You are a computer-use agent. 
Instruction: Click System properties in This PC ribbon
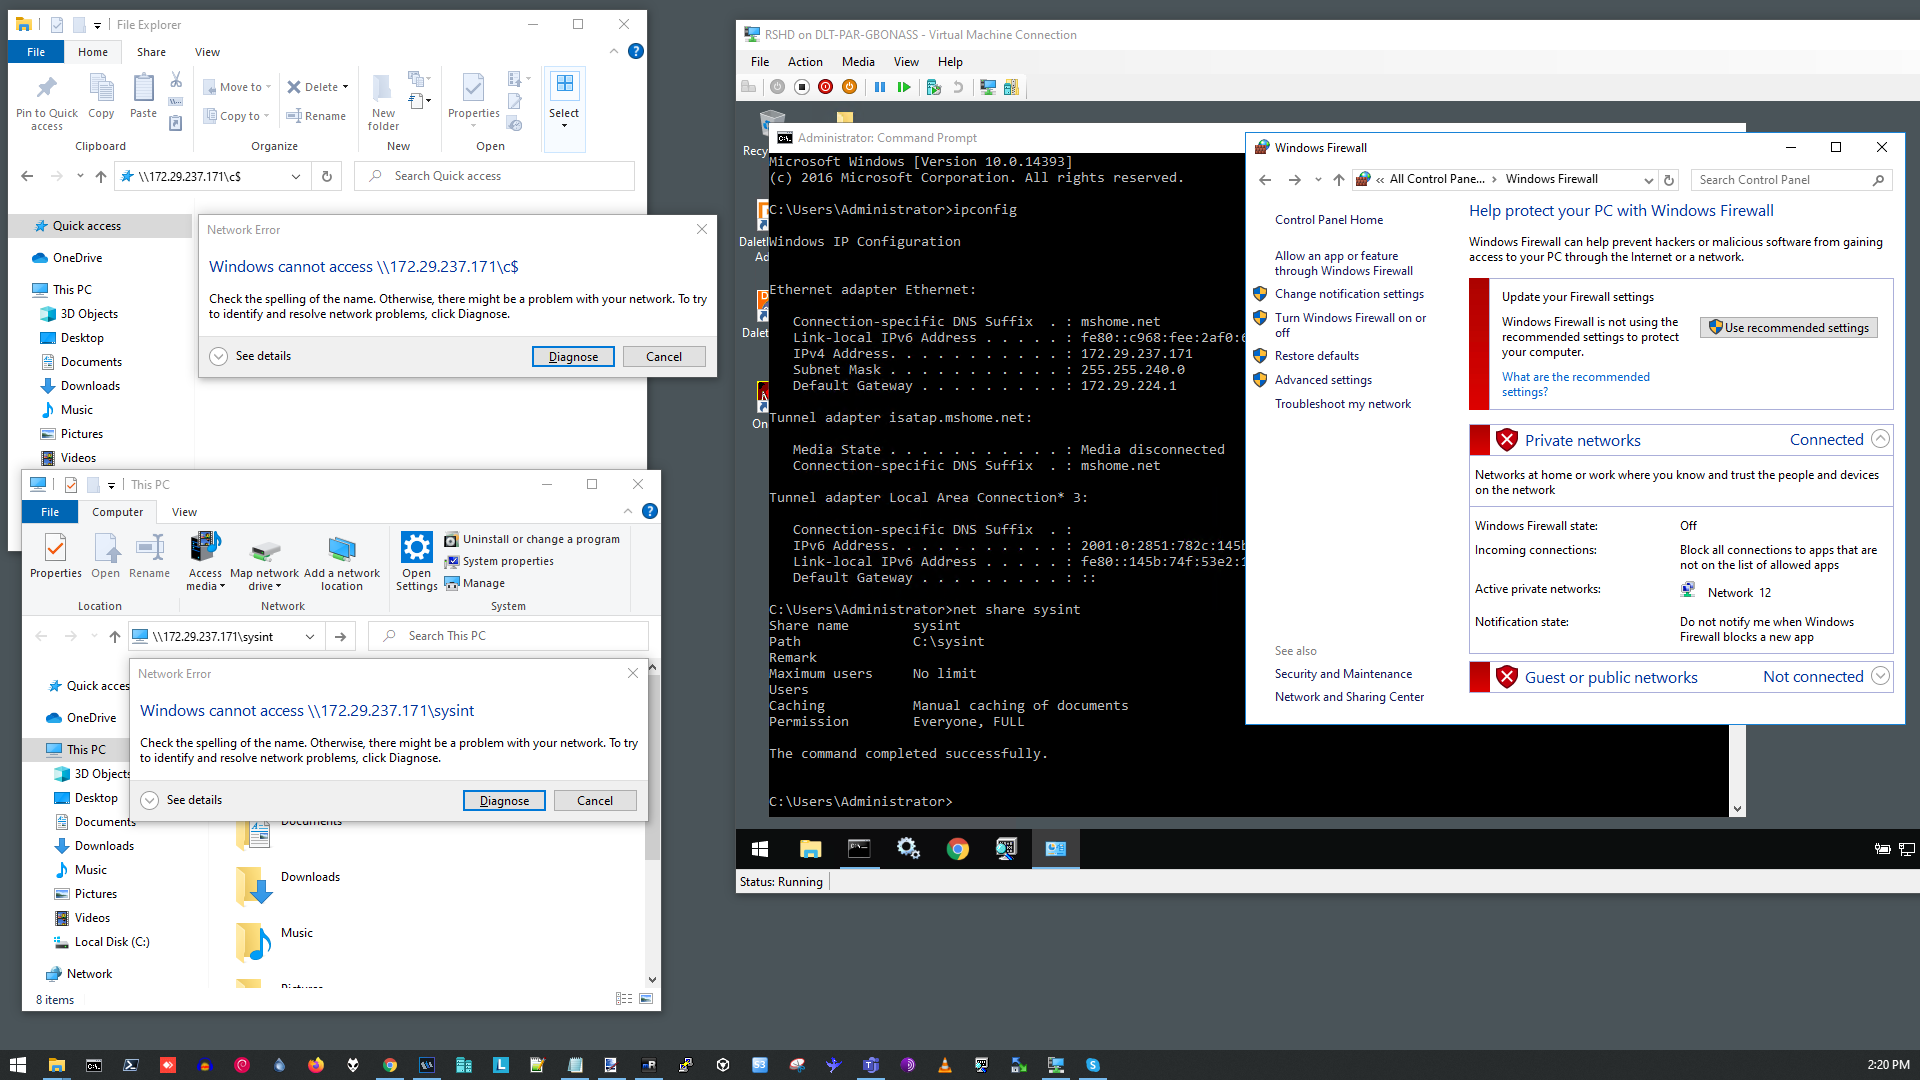(499, 561)
